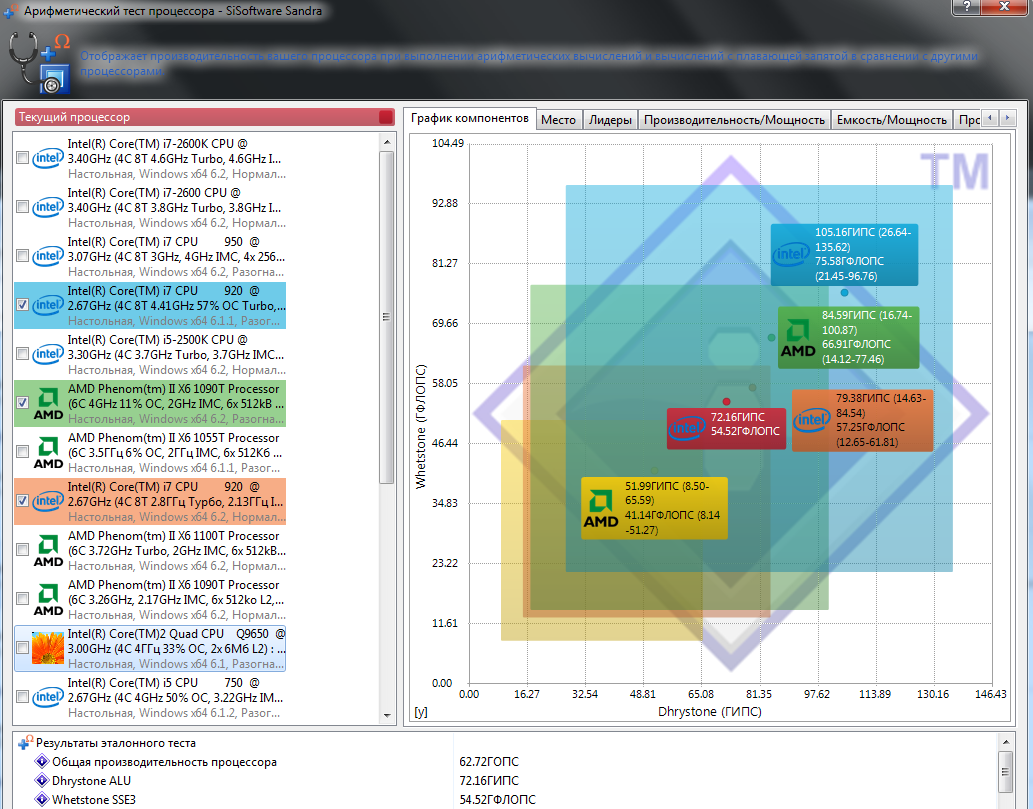Click the [y] button under the chart

pyautogui.click(x=421, y=711)
